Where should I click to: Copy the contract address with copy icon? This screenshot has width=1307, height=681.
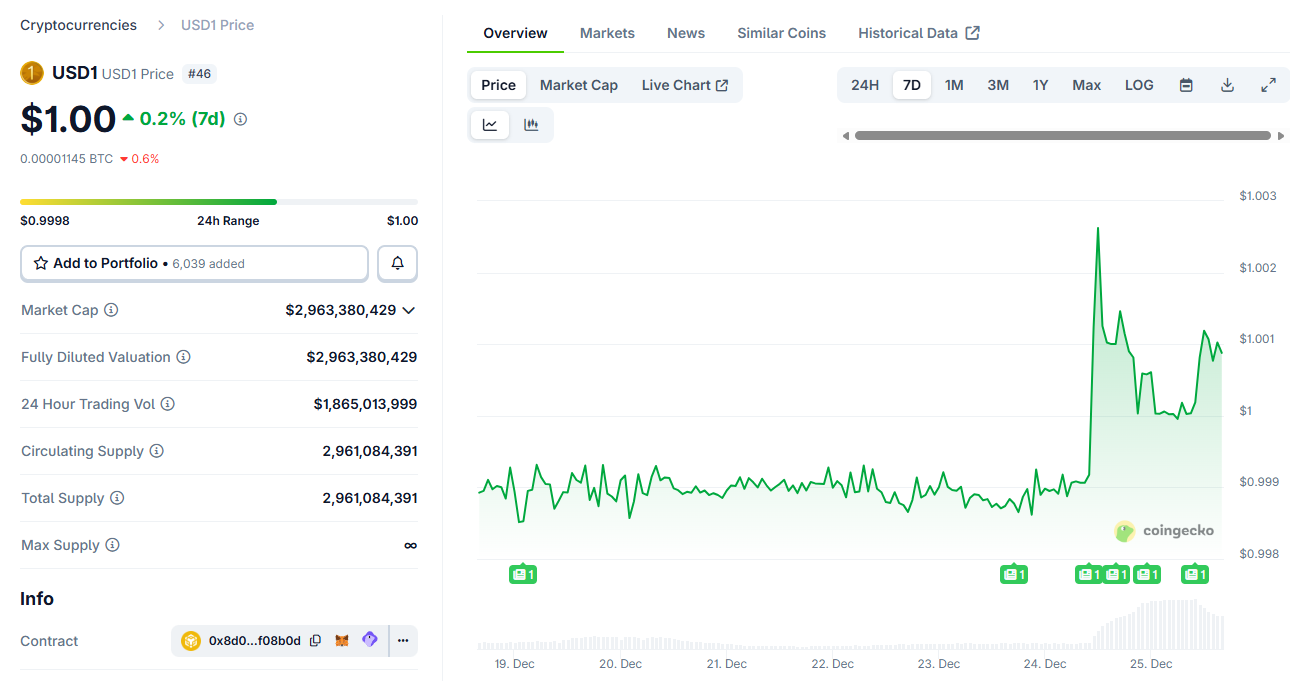pos(315,640)
